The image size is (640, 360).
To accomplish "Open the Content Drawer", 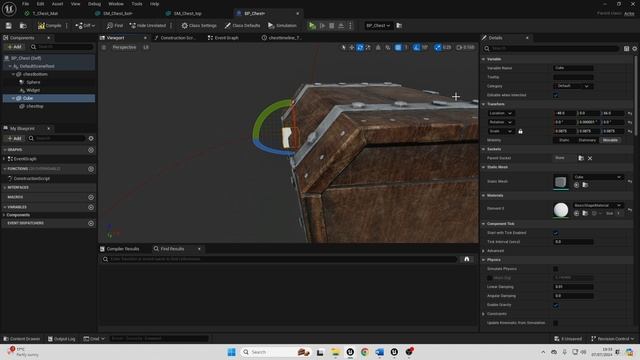I will [x=22, y=339].
